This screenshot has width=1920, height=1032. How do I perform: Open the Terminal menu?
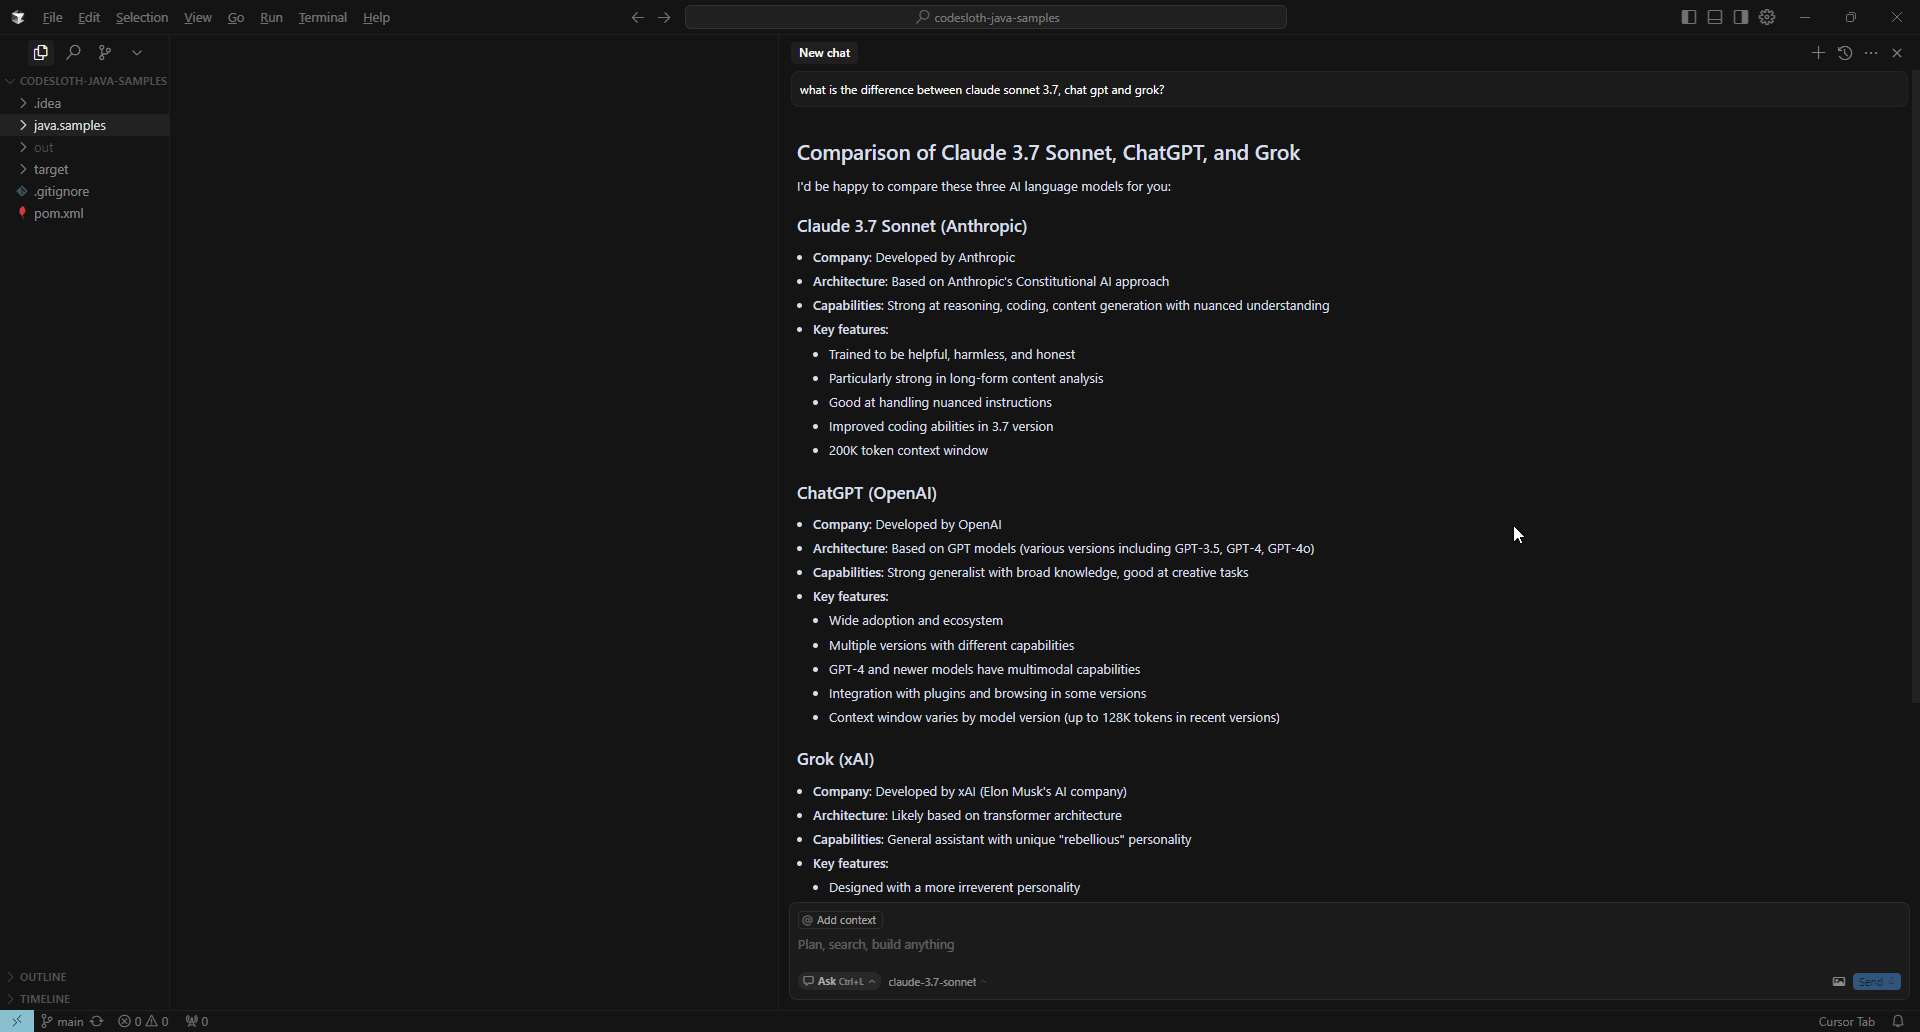pyautogui.click(x=322, y=17)
